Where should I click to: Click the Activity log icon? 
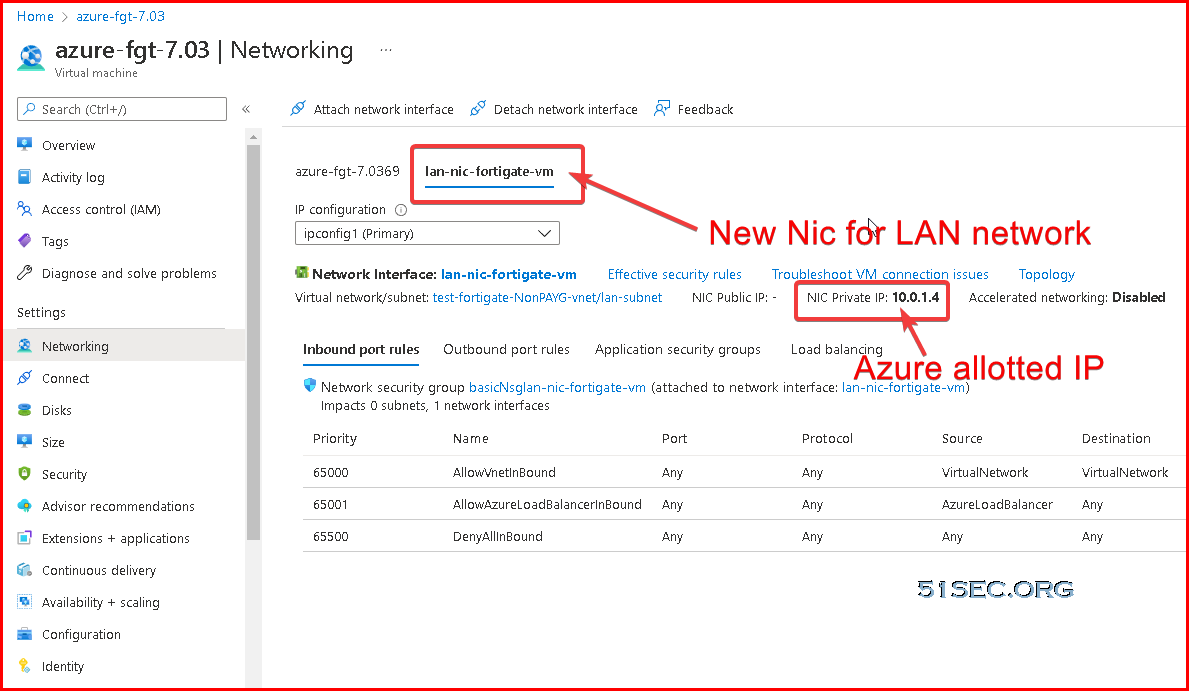[24, 177]
